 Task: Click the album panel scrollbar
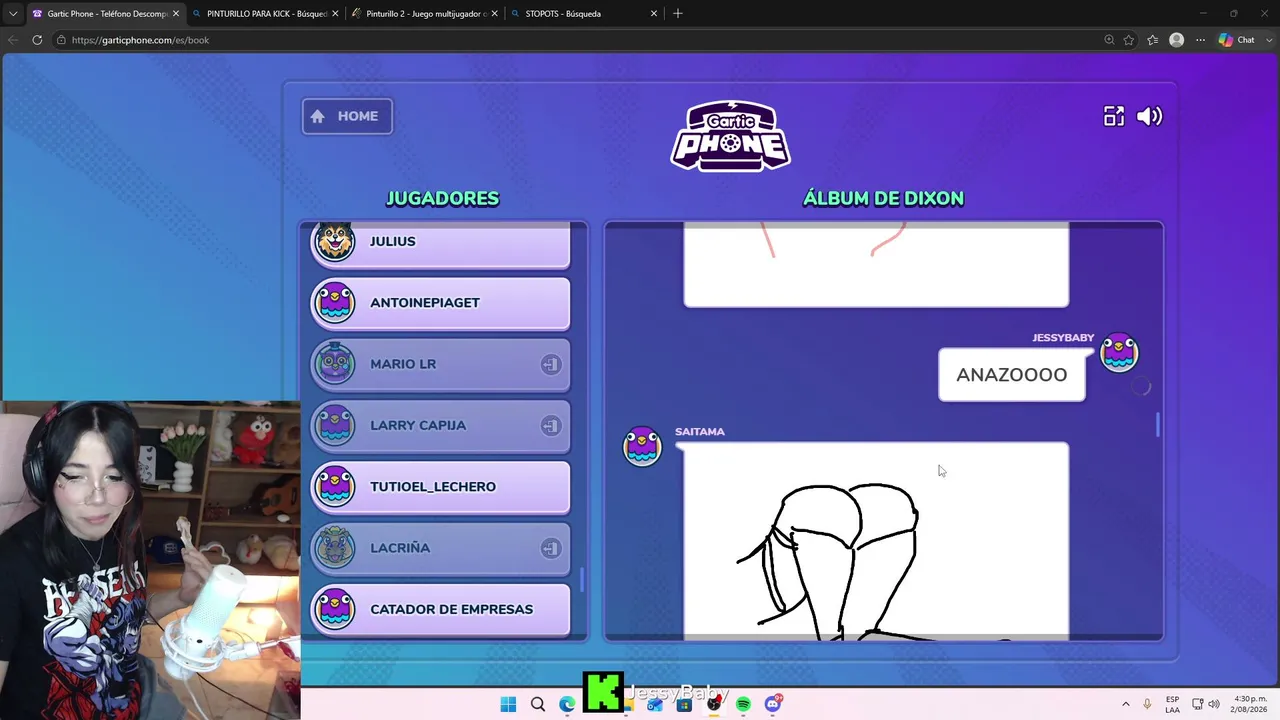click(x=1158, y=425)
